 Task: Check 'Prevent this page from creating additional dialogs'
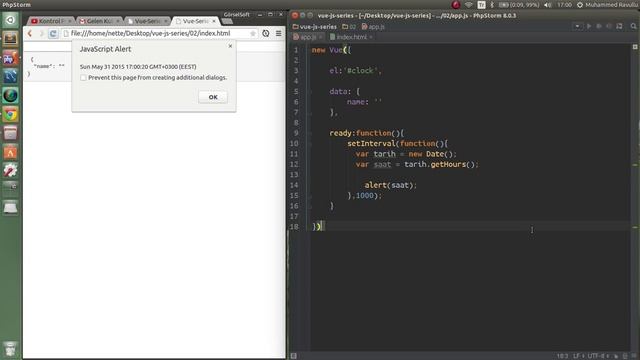click(83, 78)
